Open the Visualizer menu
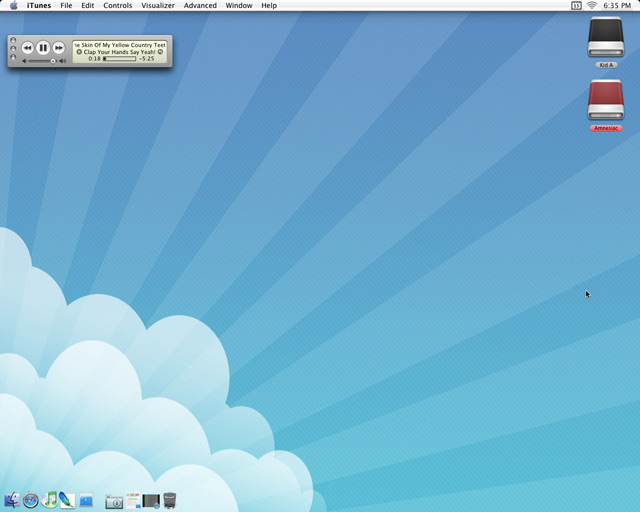The height and width of the screenshot is (512, 640). pyautogui.click(x=158, y=5)
